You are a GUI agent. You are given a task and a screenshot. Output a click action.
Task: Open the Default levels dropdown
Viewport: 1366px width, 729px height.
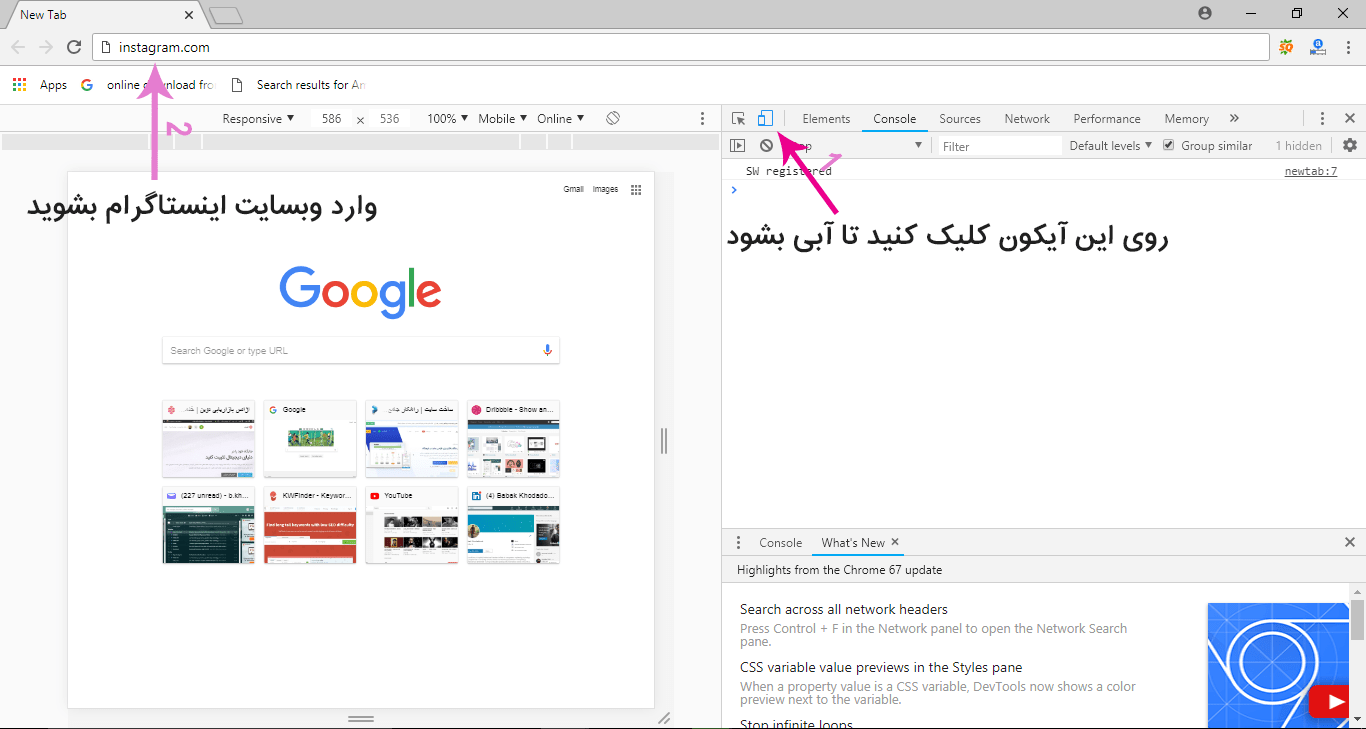tap(1110, 145)
